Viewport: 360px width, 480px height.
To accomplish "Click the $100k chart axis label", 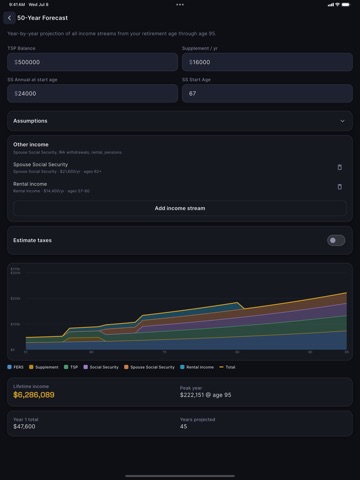I will (15, 324).
